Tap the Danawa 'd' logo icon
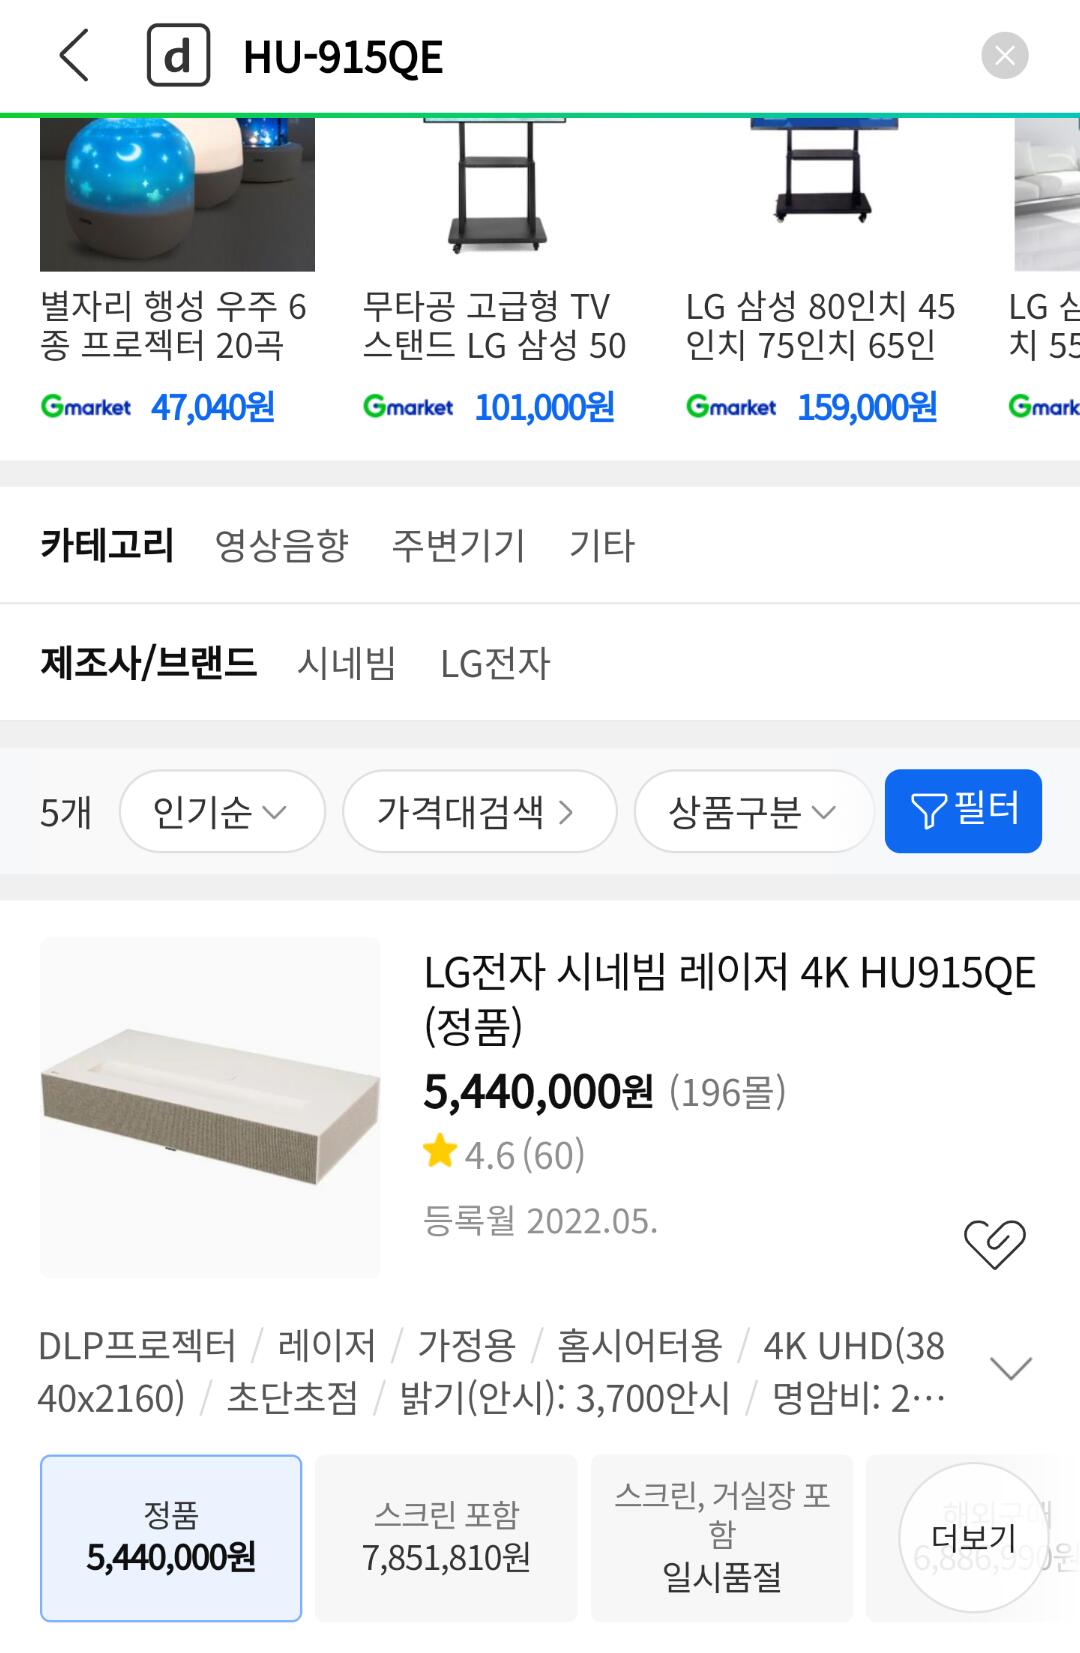 point(178,56)
